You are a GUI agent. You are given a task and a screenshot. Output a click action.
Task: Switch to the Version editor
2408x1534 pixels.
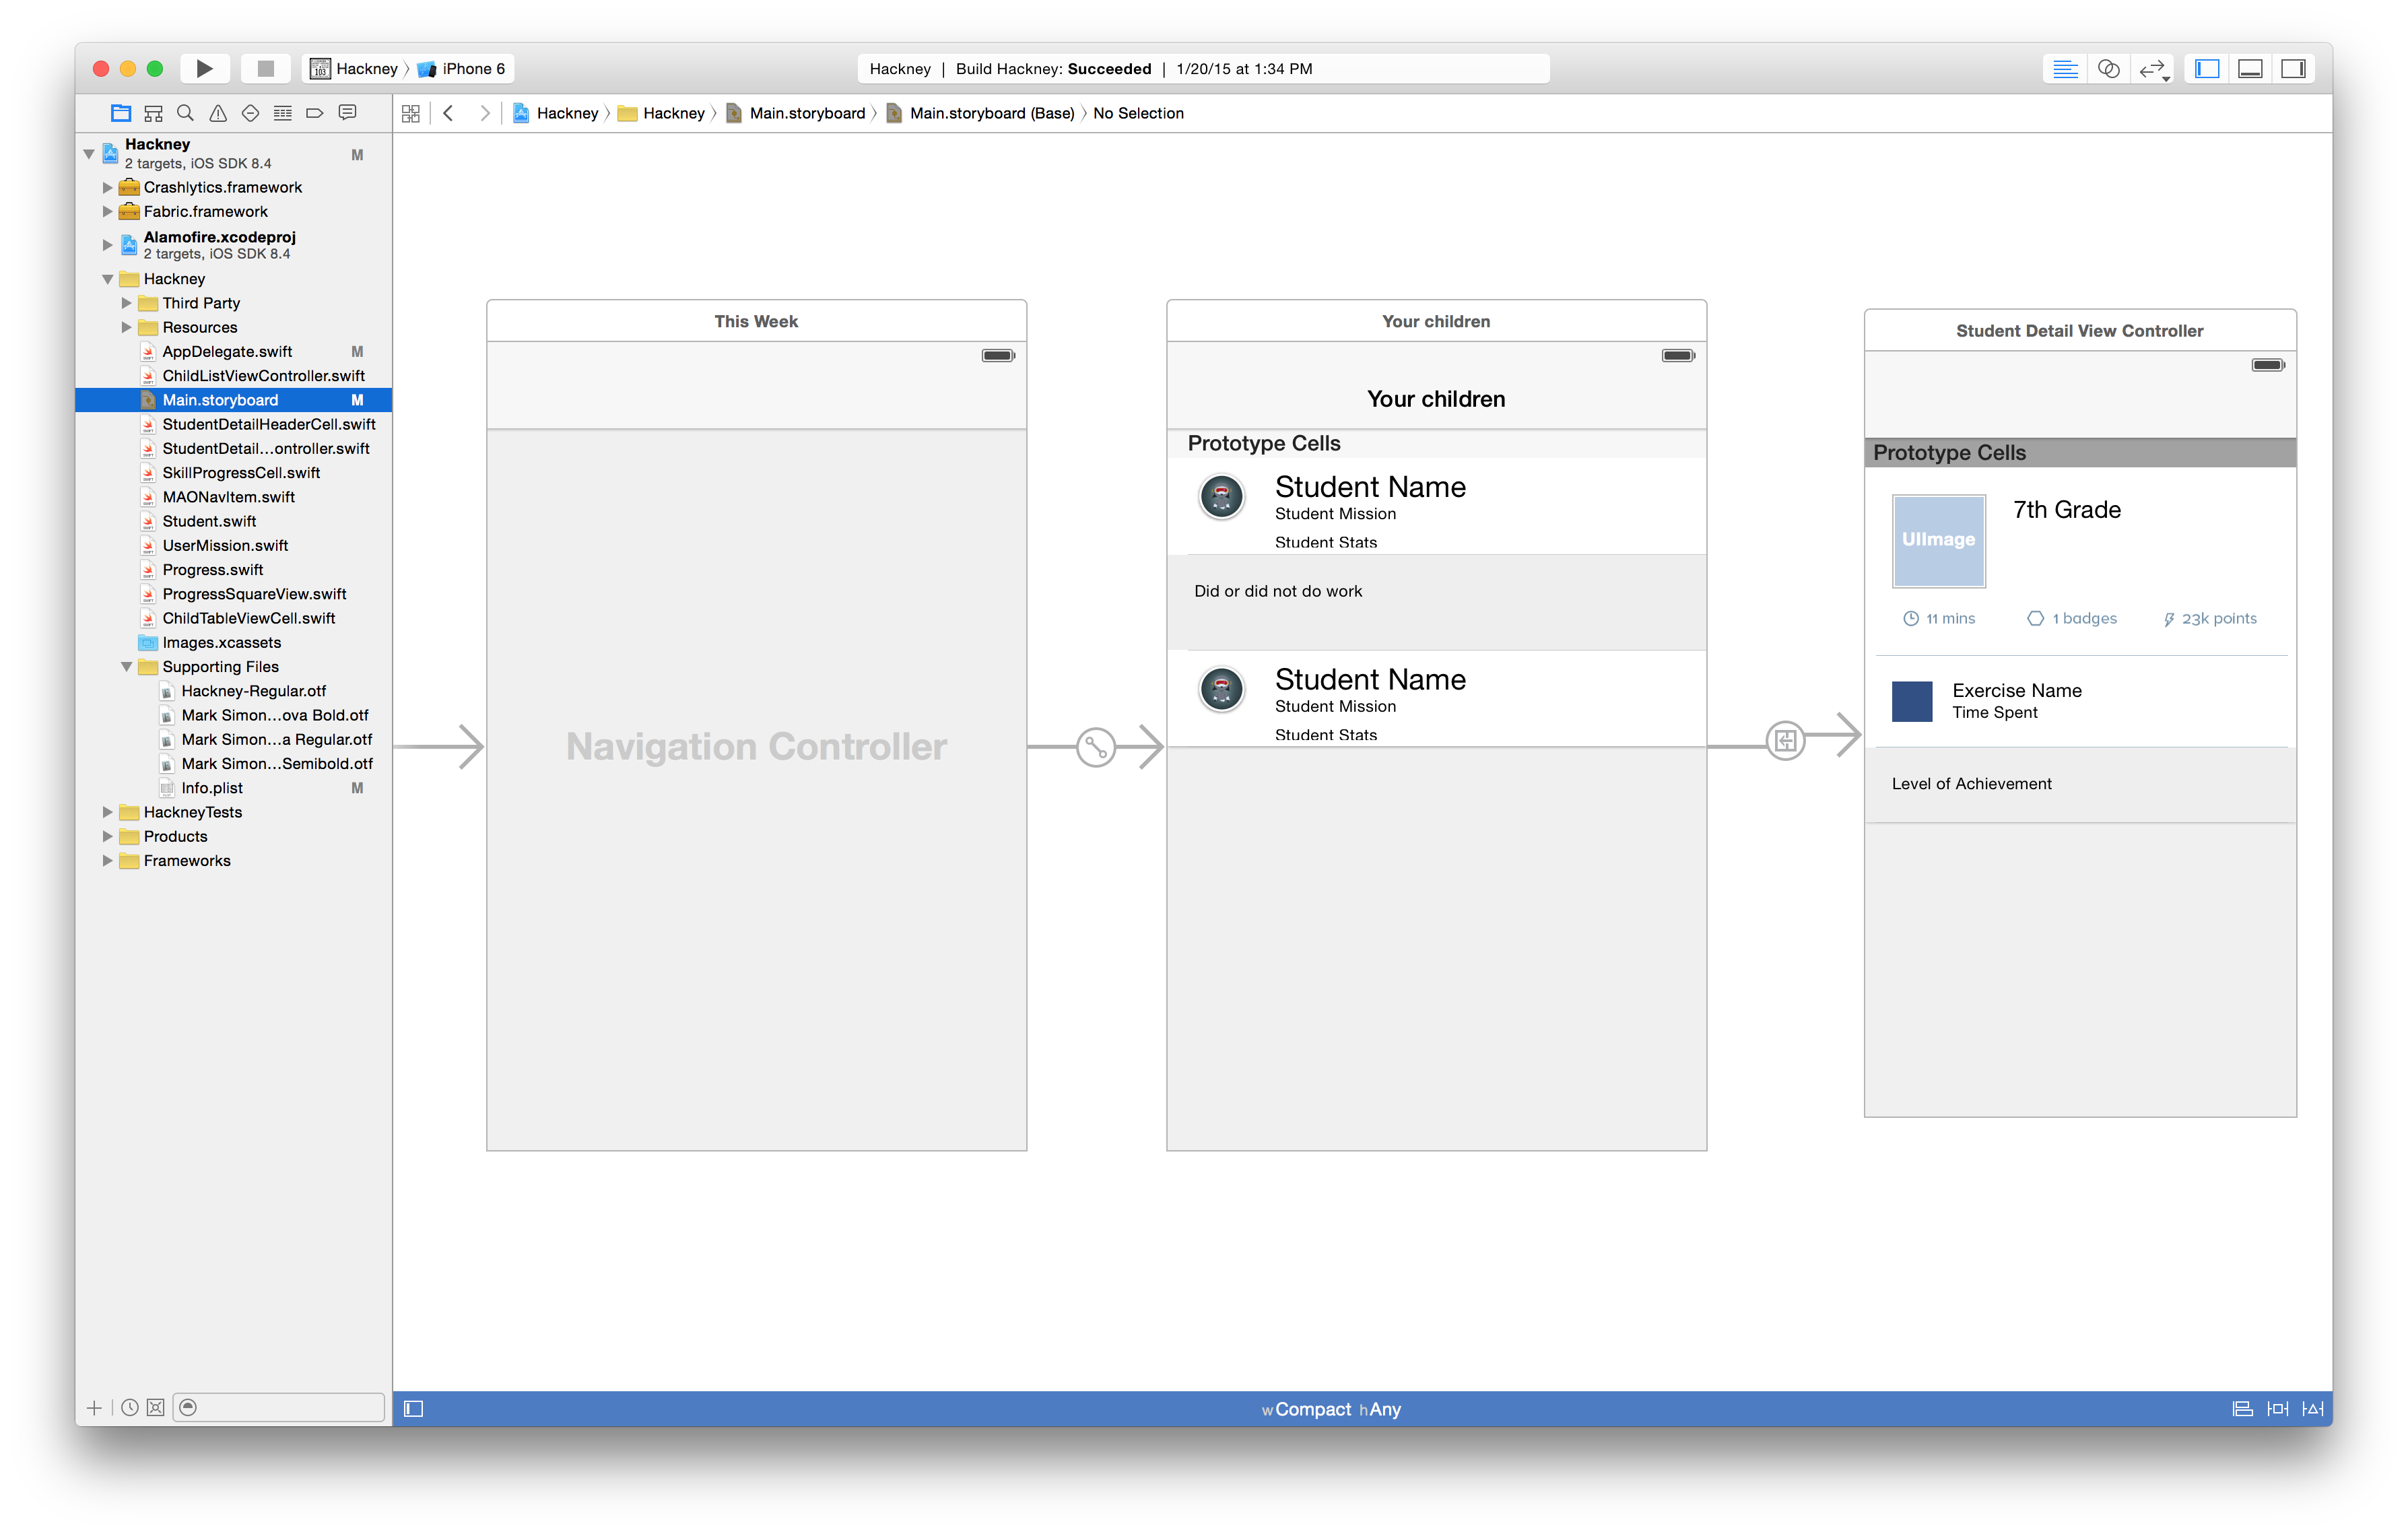pyautogui.click(x=2152, y=68)
